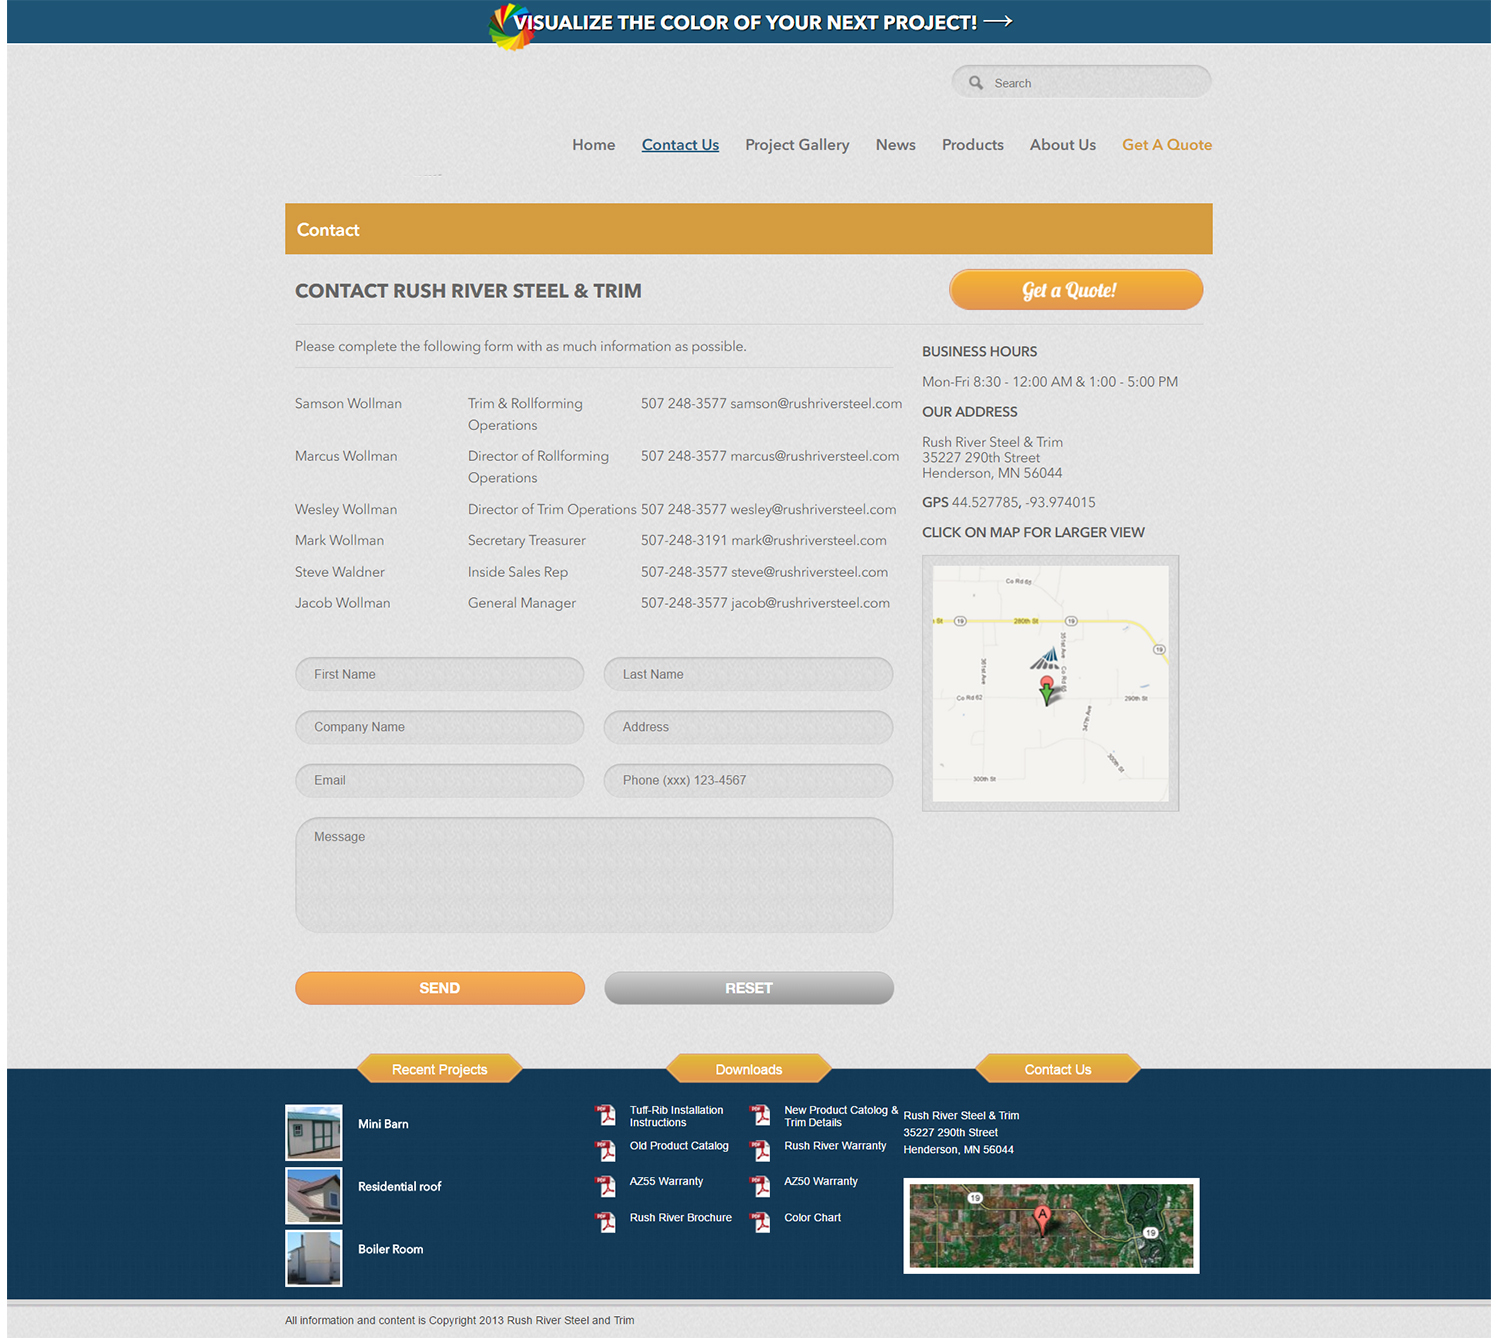Submit the form with SEND button
This screenshot has width=1500, height=1338.
[x=440, y=988]
